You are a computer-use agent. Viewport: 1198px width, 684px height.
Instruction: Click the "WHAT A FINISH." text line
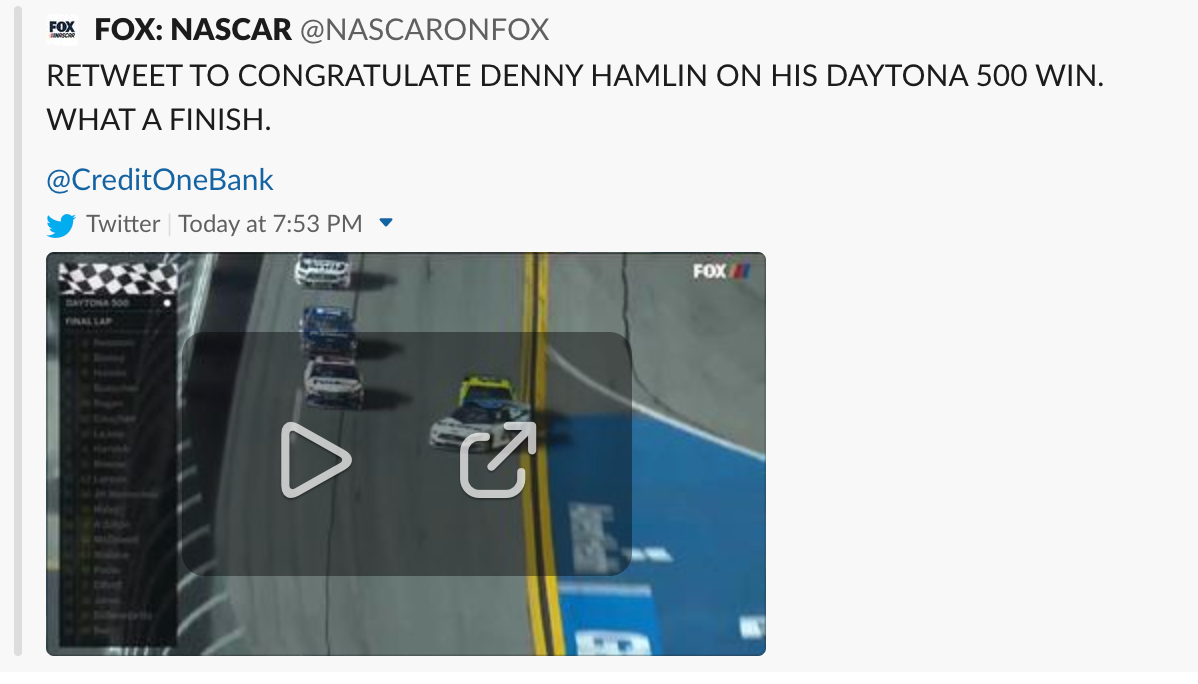click(x=158, y=122)
